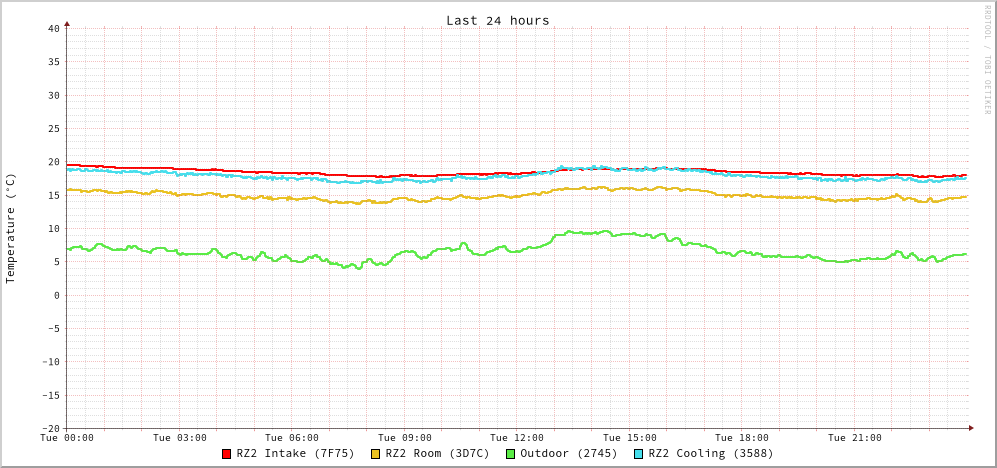
Task: Click the Tue 00:00 time axis label
Action: point(67,438)
